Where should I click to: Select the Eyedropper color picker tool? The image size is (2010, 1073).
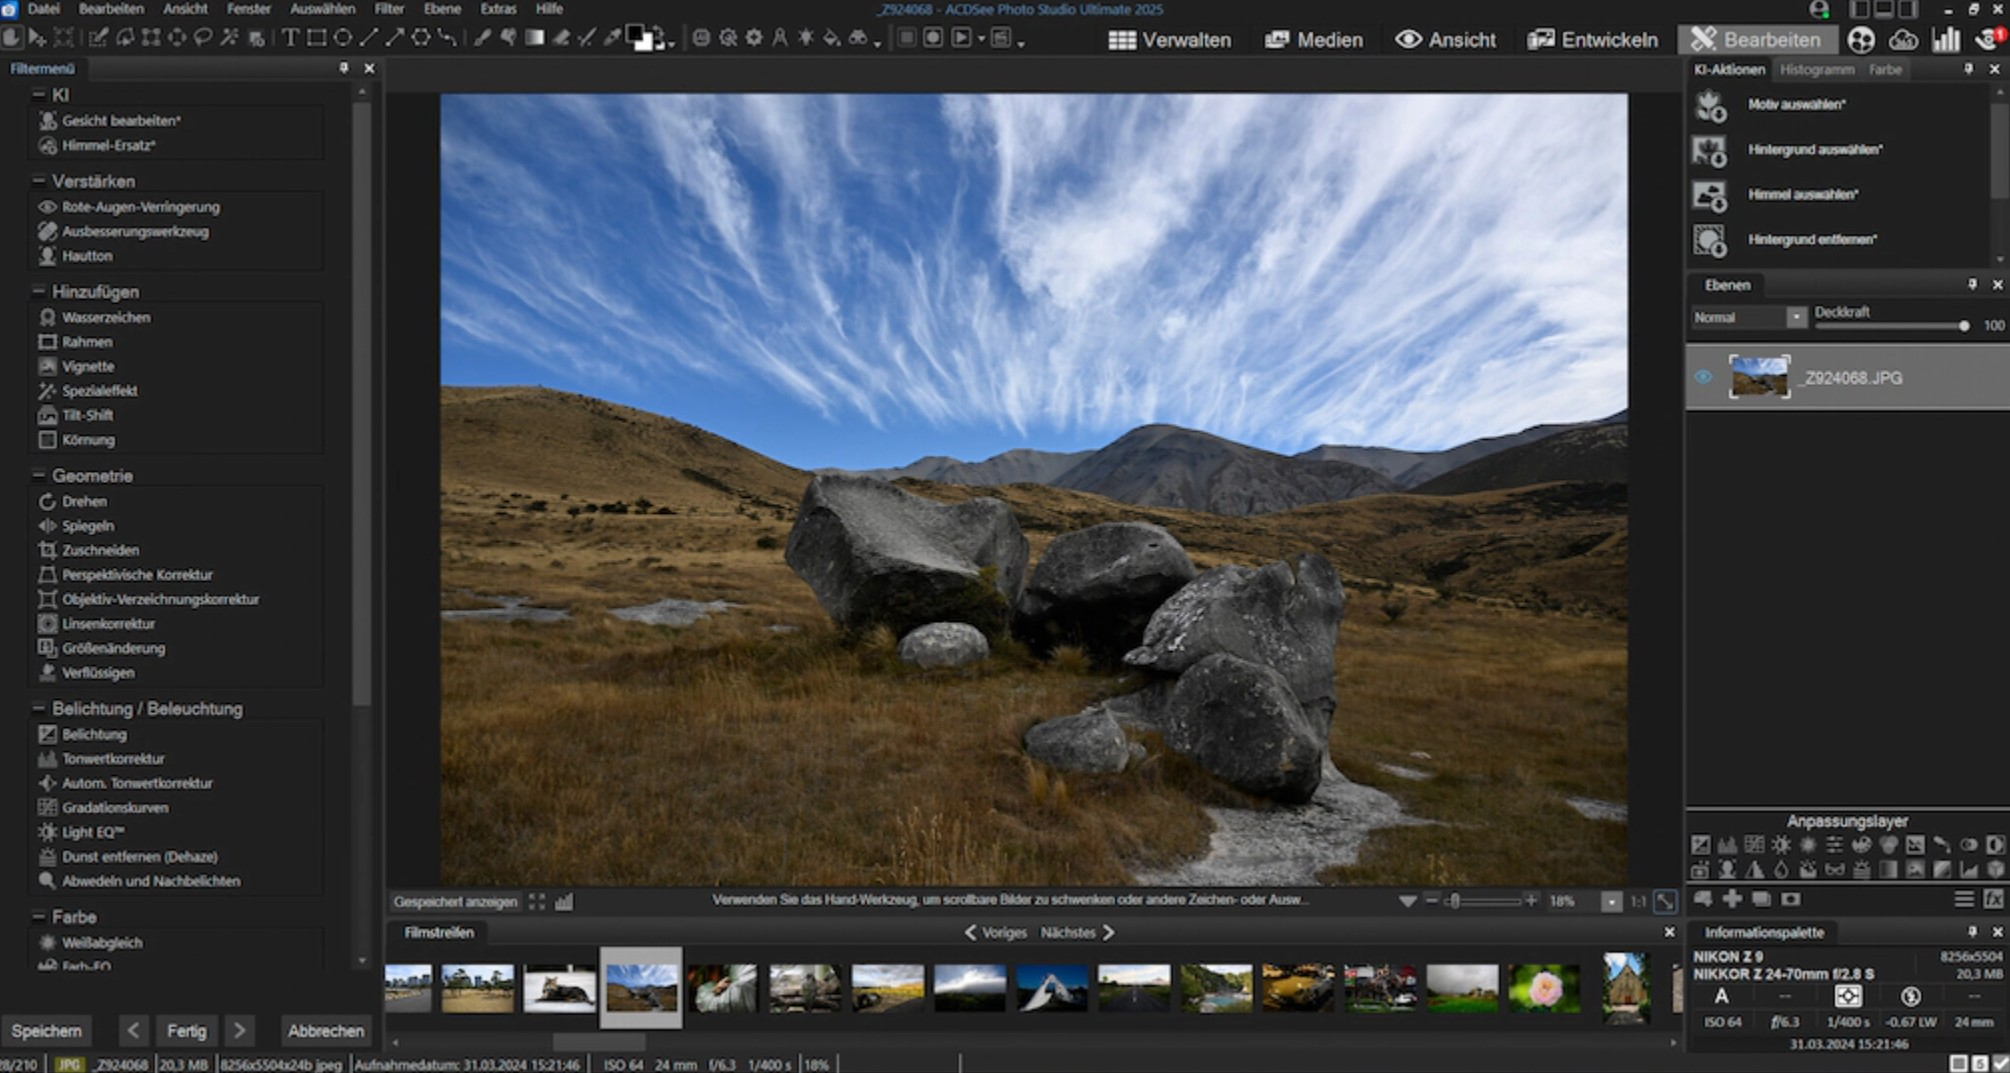coord(612,38)
